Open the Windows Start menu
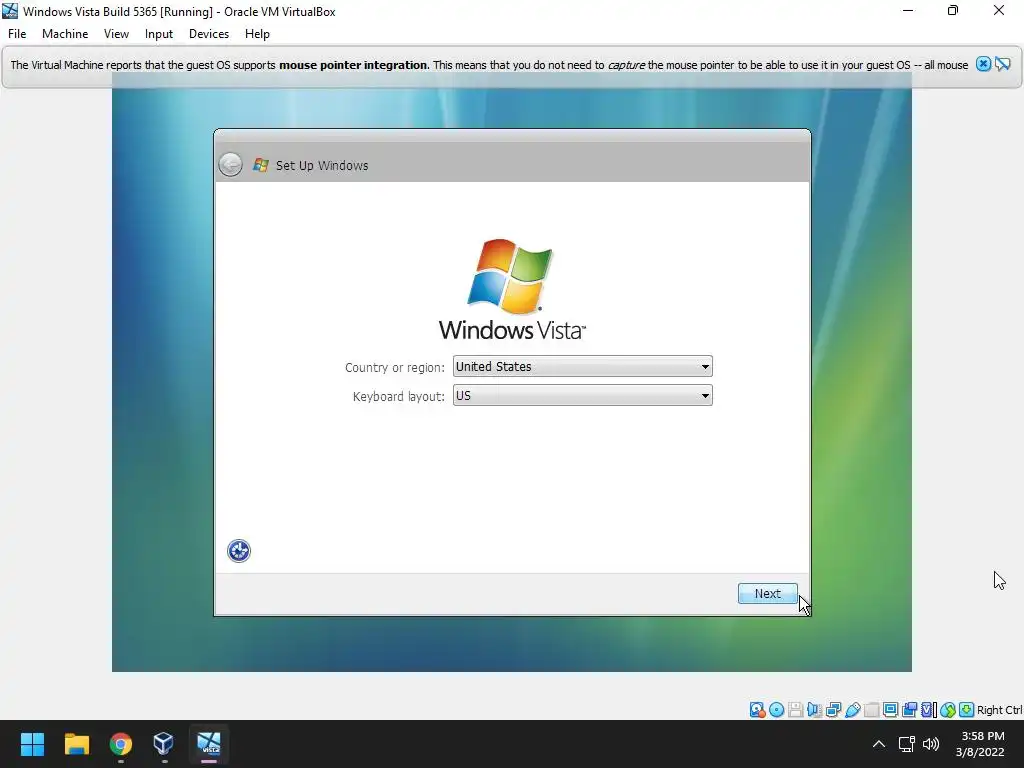 click(32, 744)
